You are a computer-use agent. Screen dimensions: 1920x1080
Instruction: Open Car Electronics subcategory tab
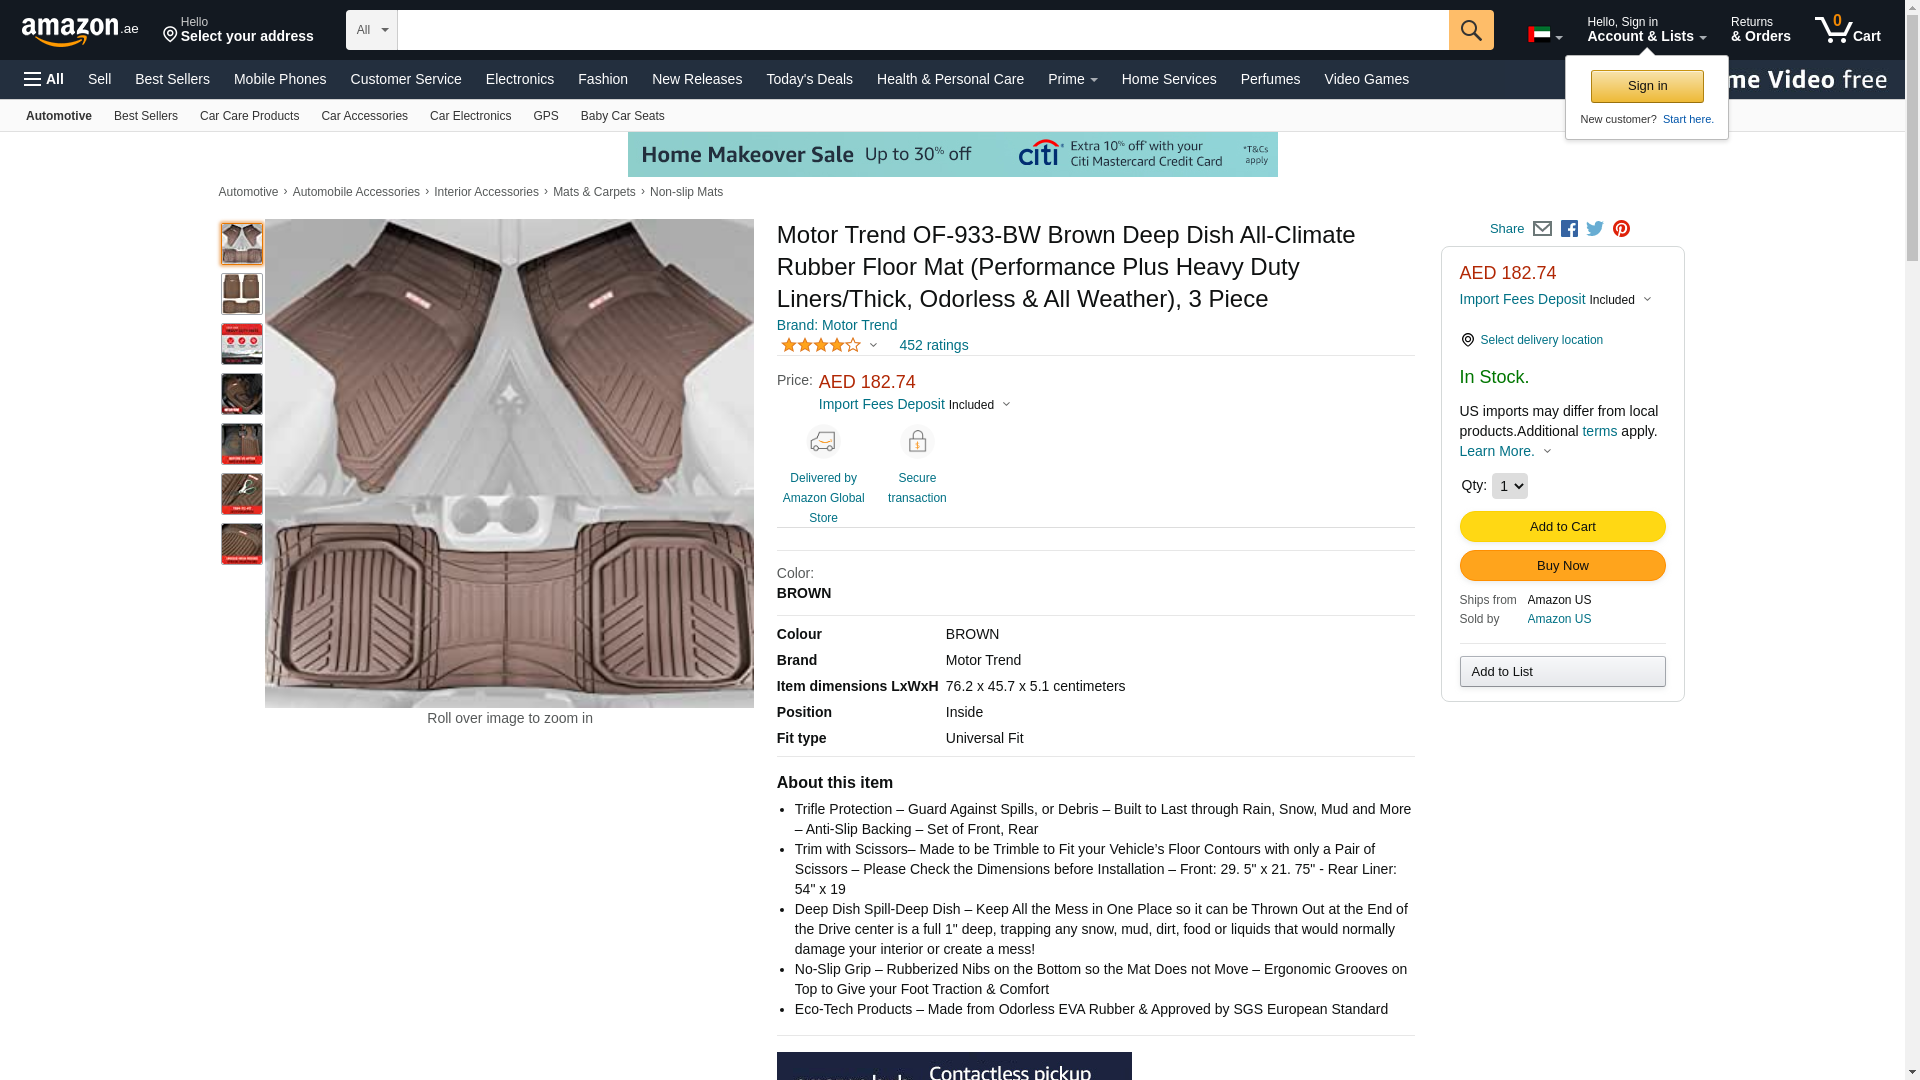[470, 116]
